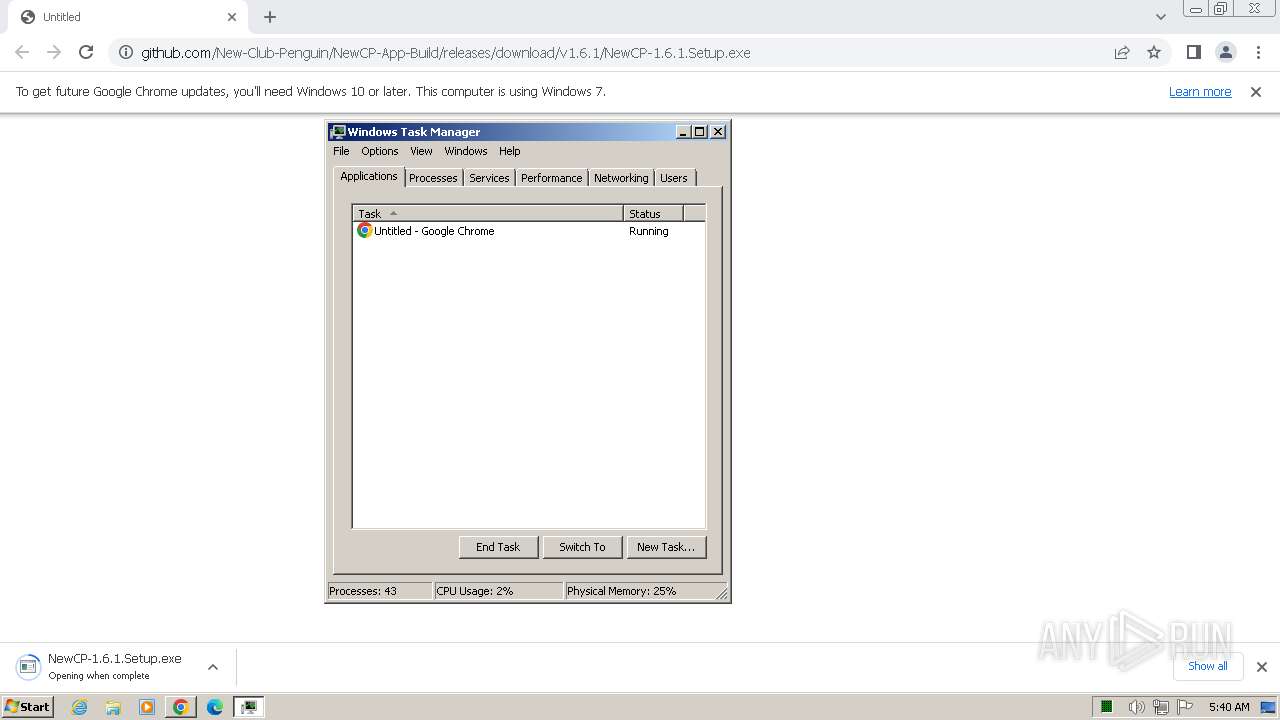The width and height of the screenshot is (1280, 720).
Task: Open Task Manager Help menu
Action: tap(510, 151)
